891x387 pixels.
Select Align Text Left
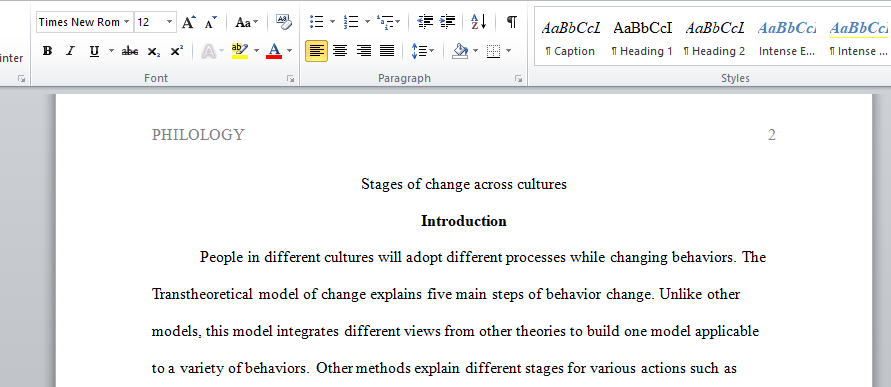coord(317,51)
